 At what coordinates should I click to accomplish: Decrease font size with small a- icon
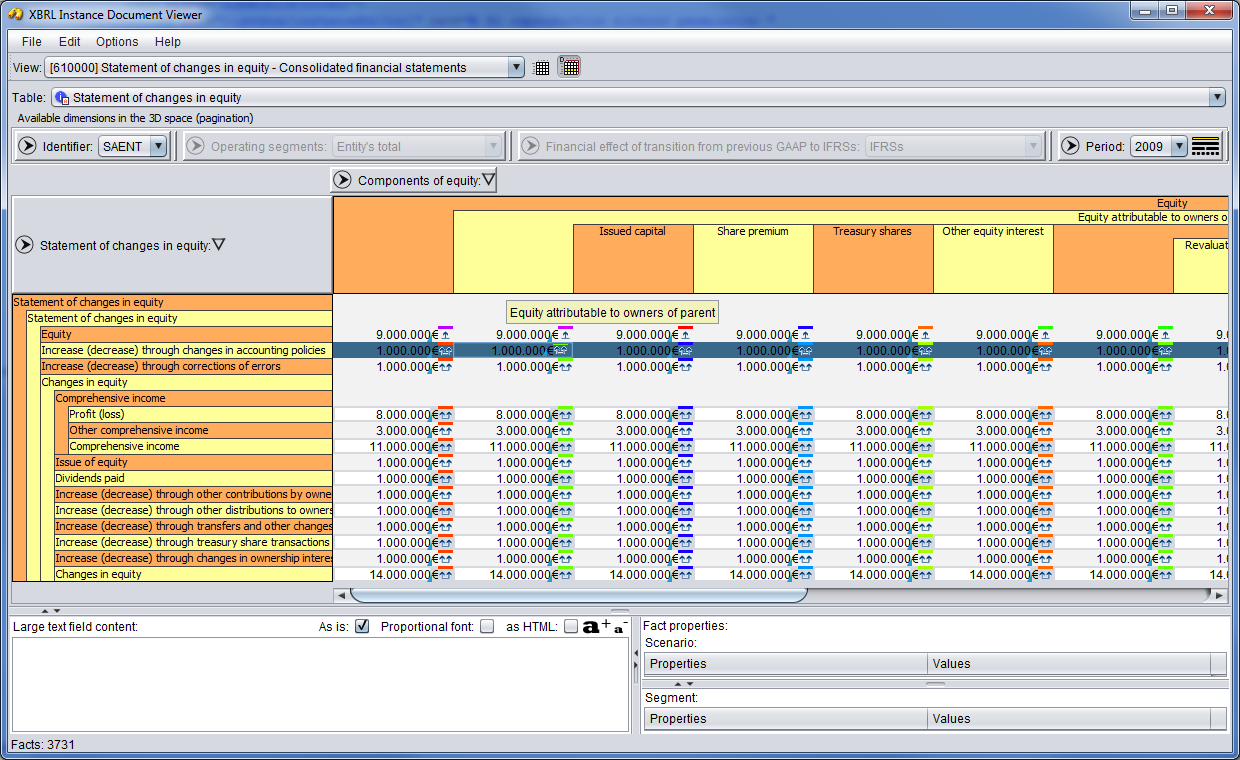(620, 626)
